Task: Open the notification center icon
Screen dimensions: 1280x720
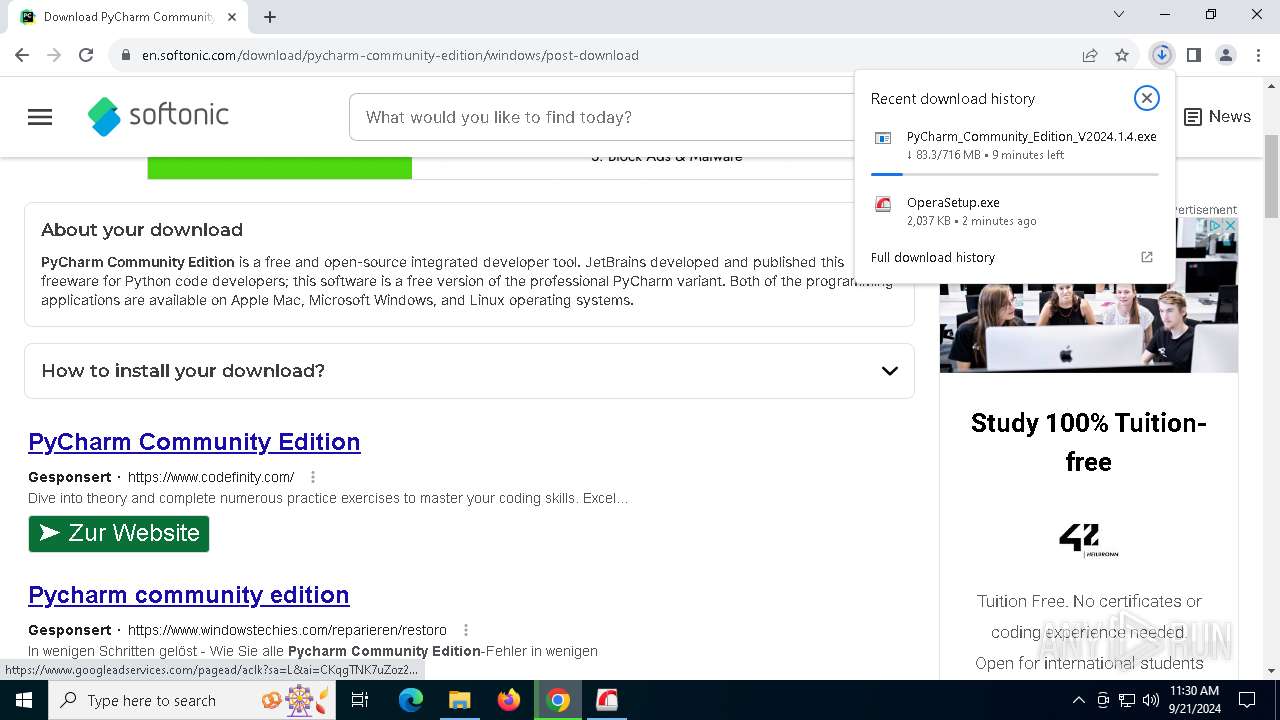Action: [1247, 700]
